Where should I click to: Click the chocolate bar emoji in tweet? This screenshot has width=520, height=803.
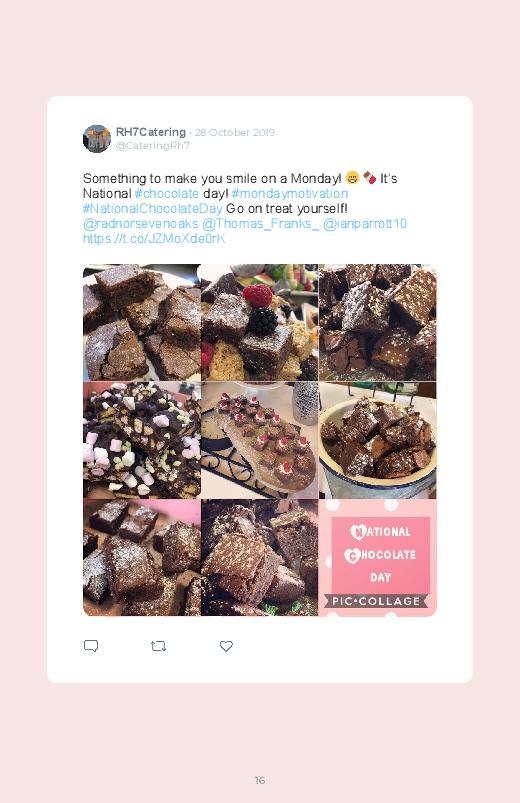(369, 178)
